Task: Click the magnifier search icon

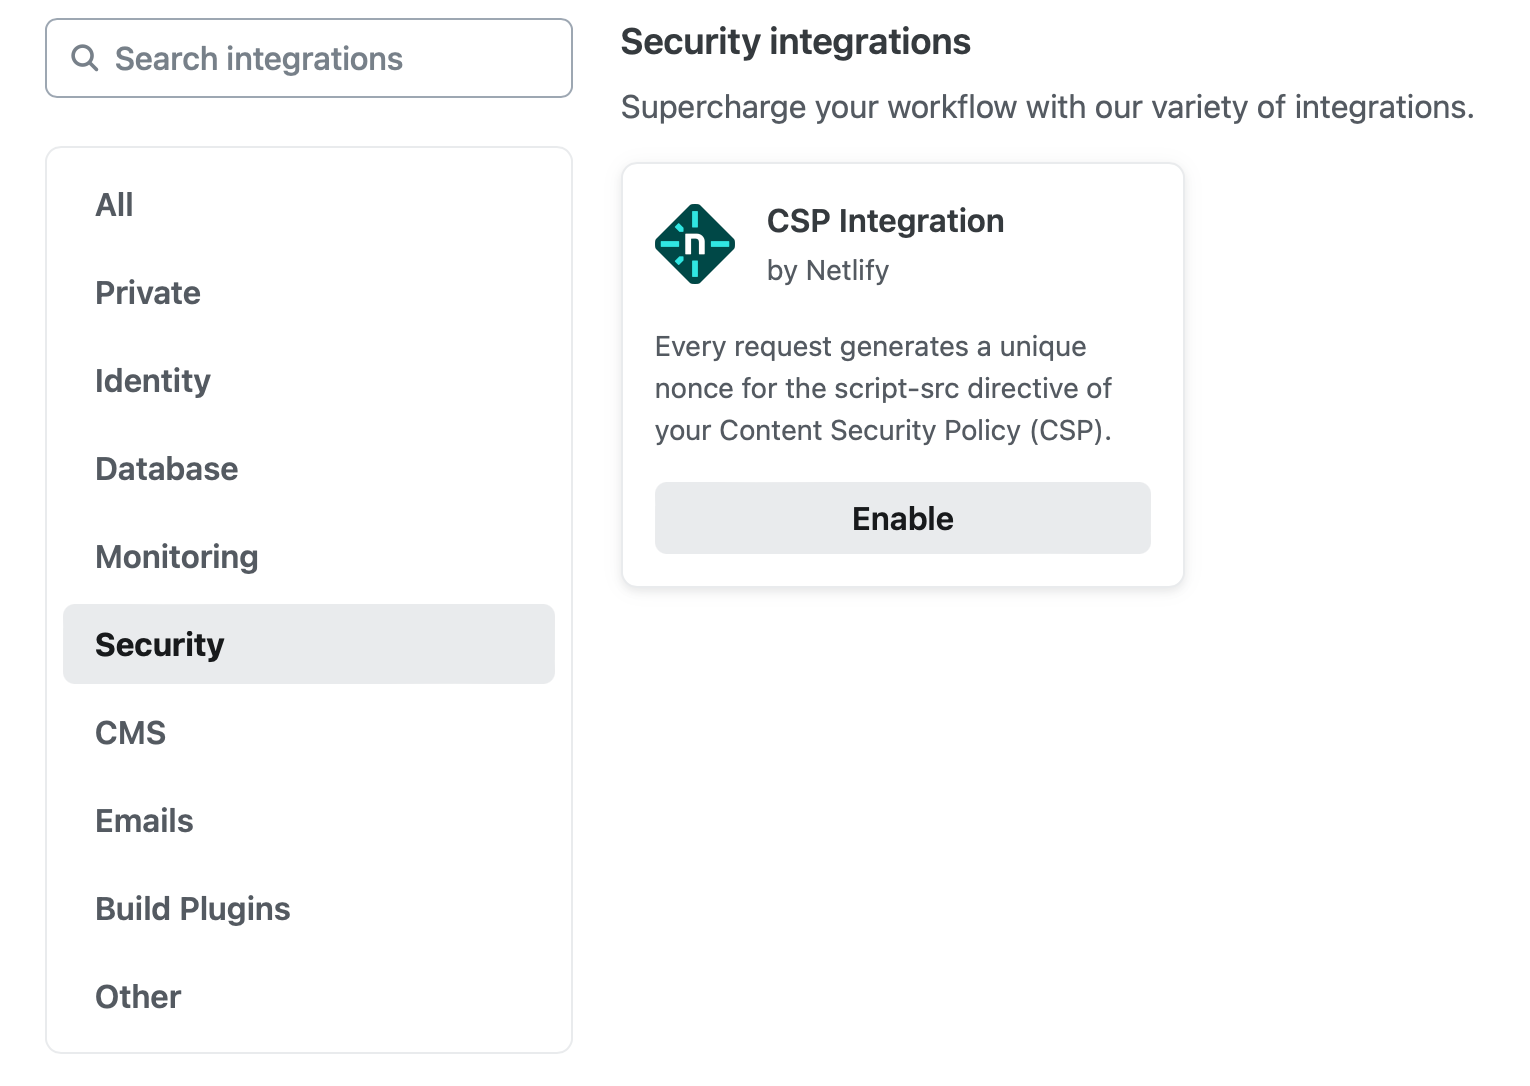Action: coord(85,58)
